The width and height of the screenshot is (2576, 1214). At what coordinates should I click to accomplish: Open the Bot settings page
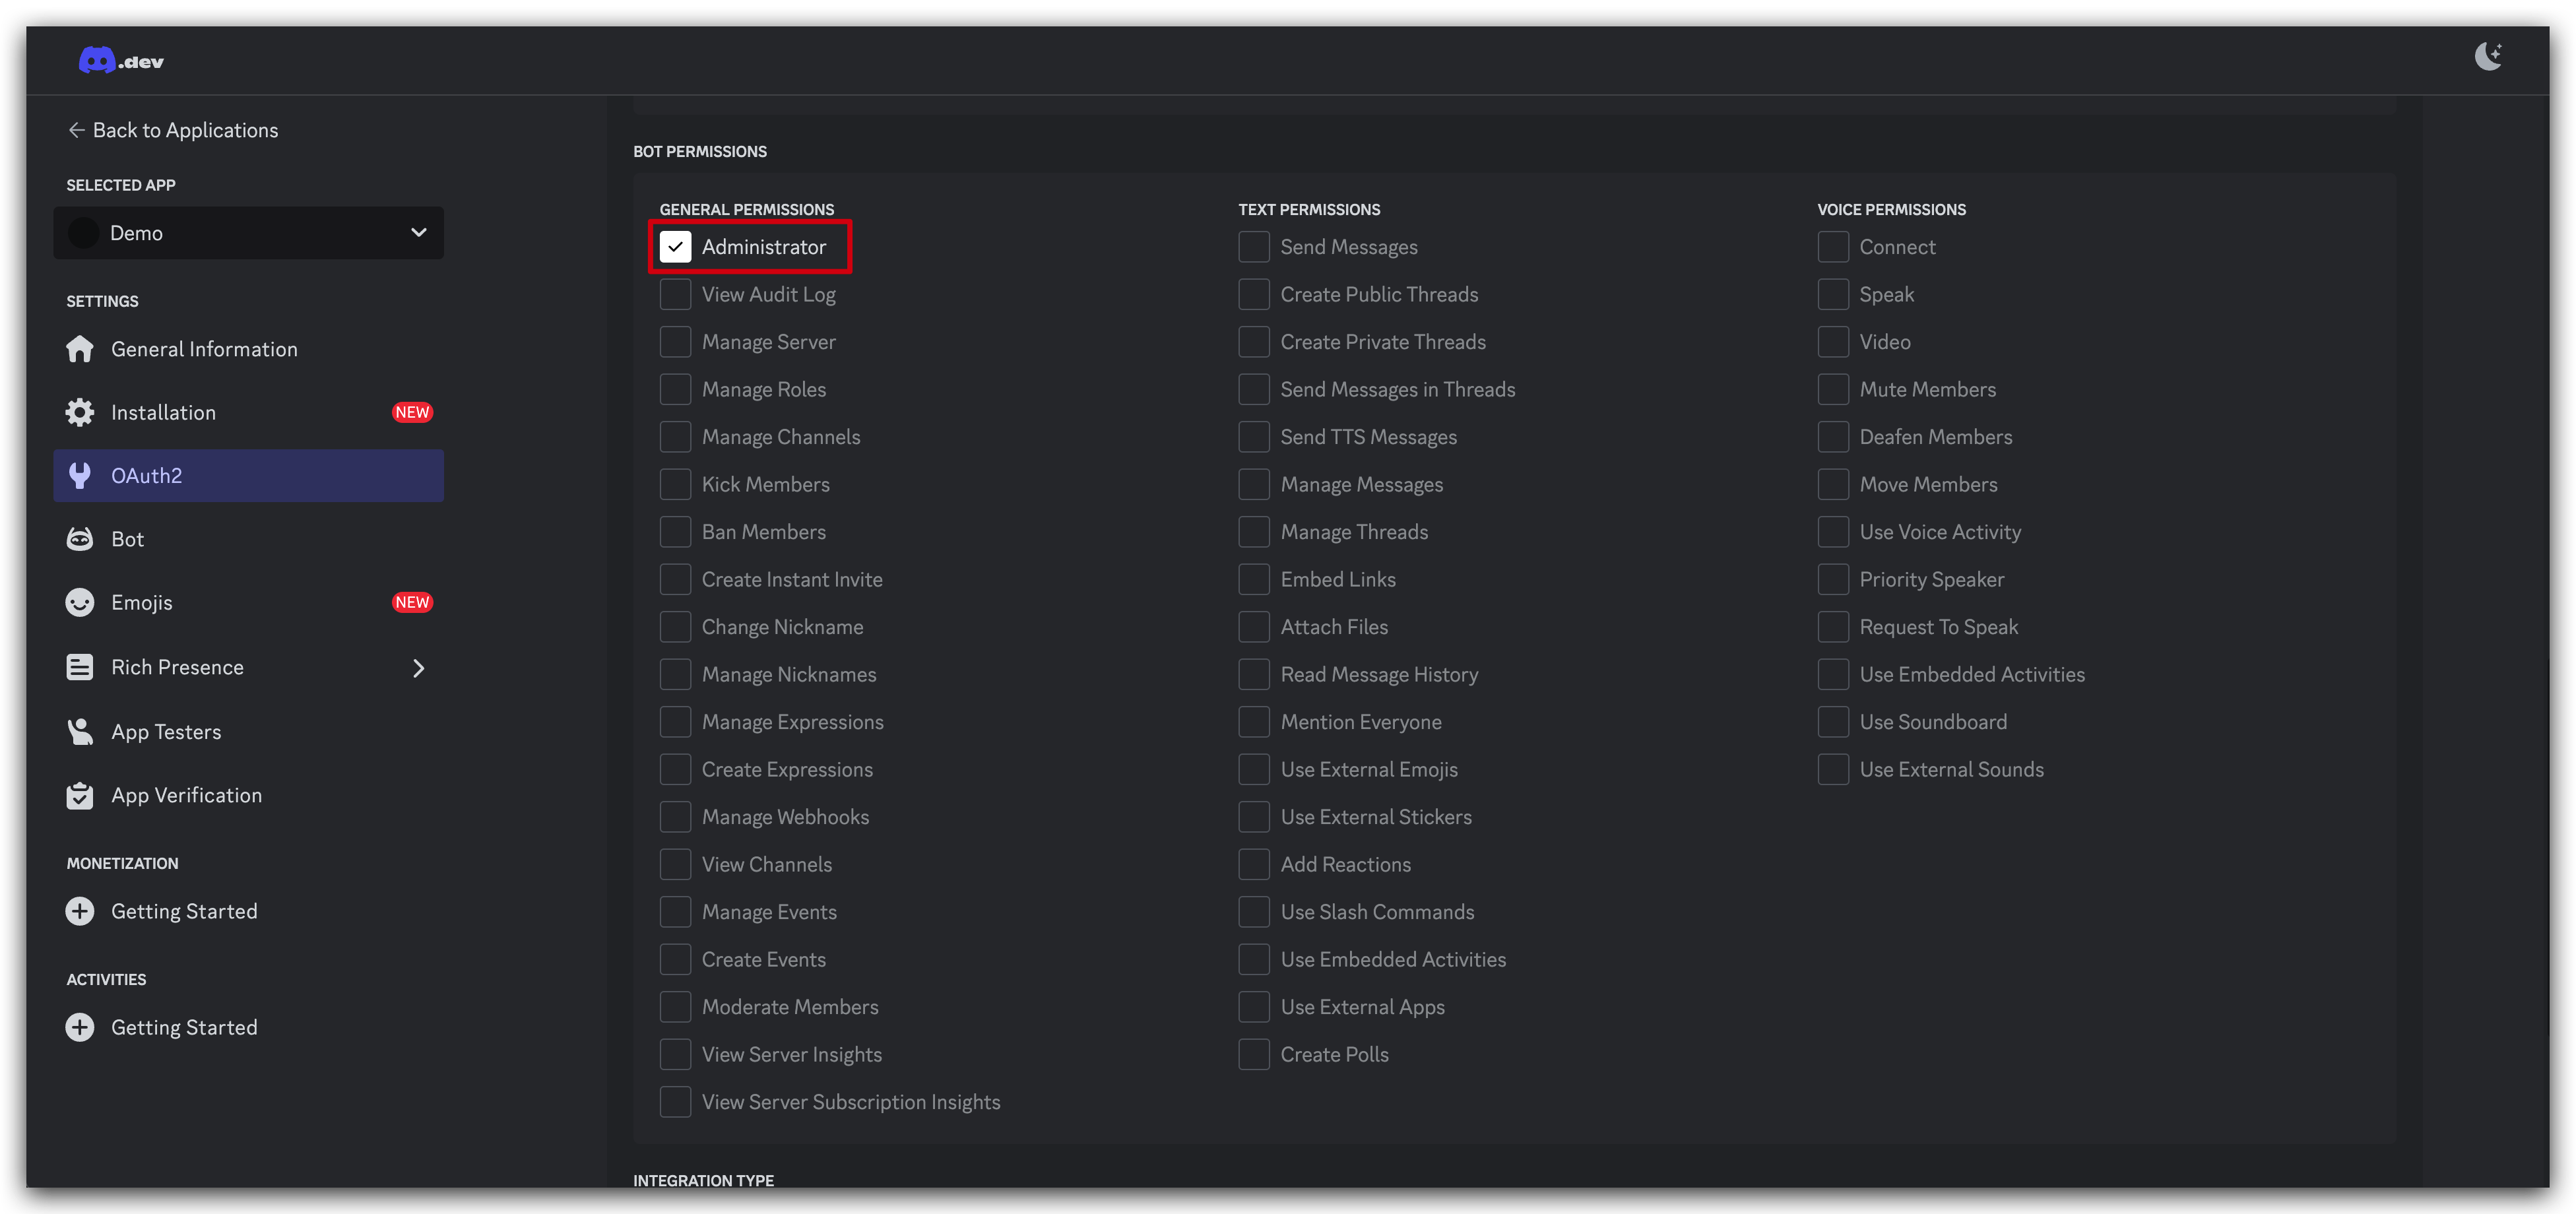pyautogui.click(x=248, y=539)
